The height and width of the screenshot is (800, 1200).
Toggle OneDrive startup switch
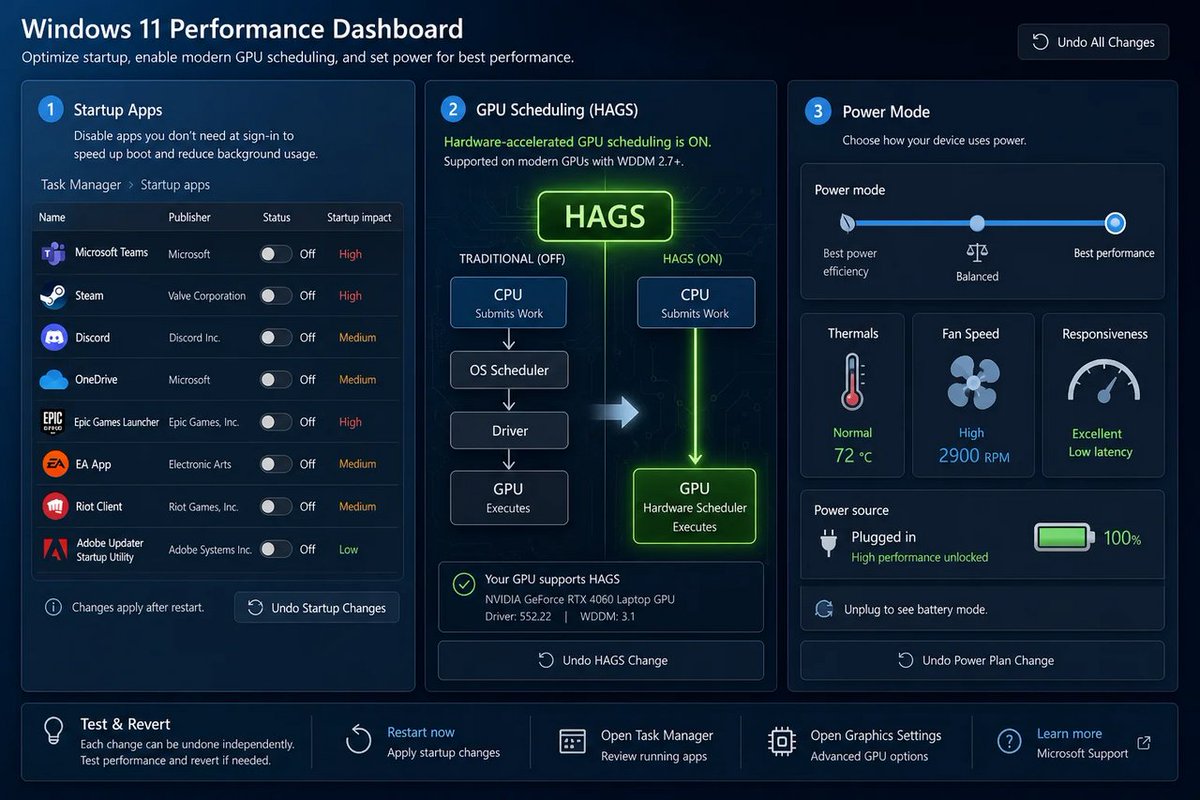276,380
